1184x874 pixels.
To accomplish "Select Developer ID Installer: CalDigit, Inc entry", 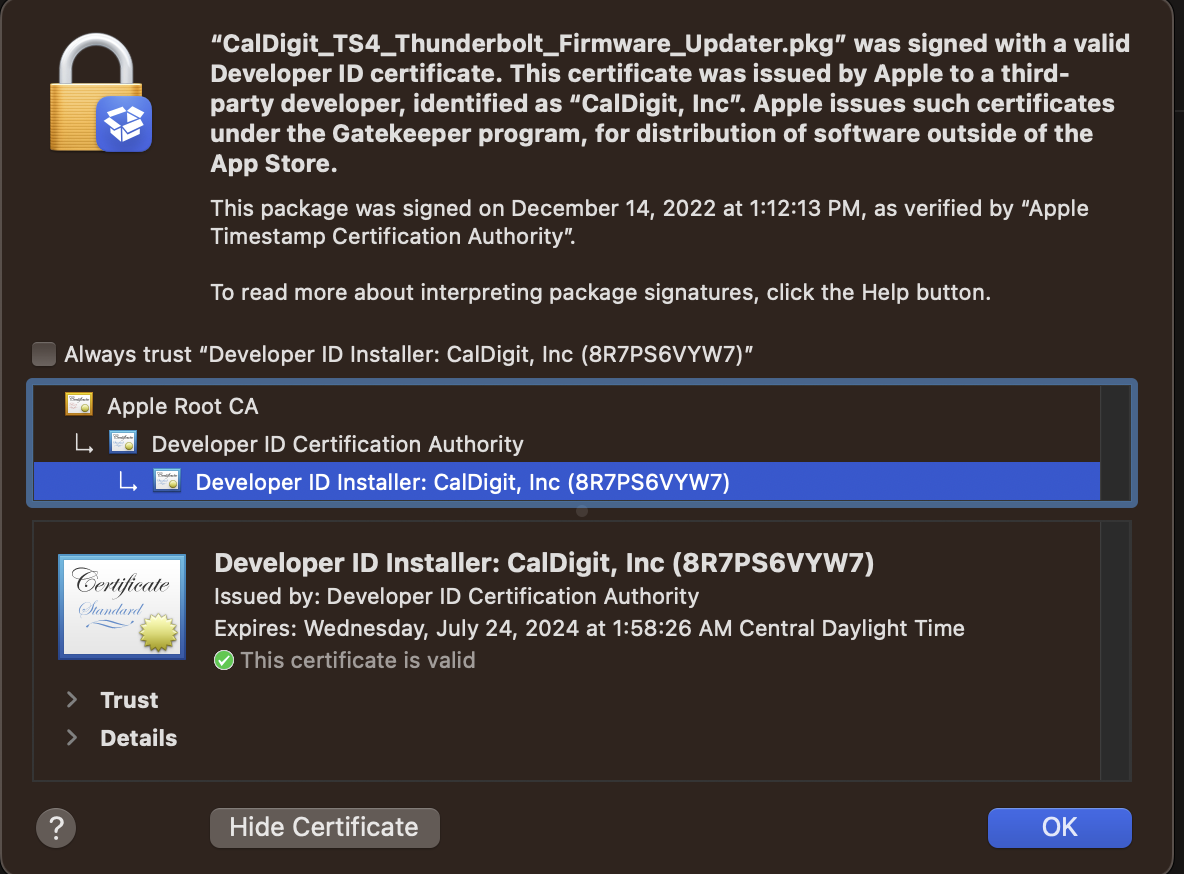I will (462, 482).
